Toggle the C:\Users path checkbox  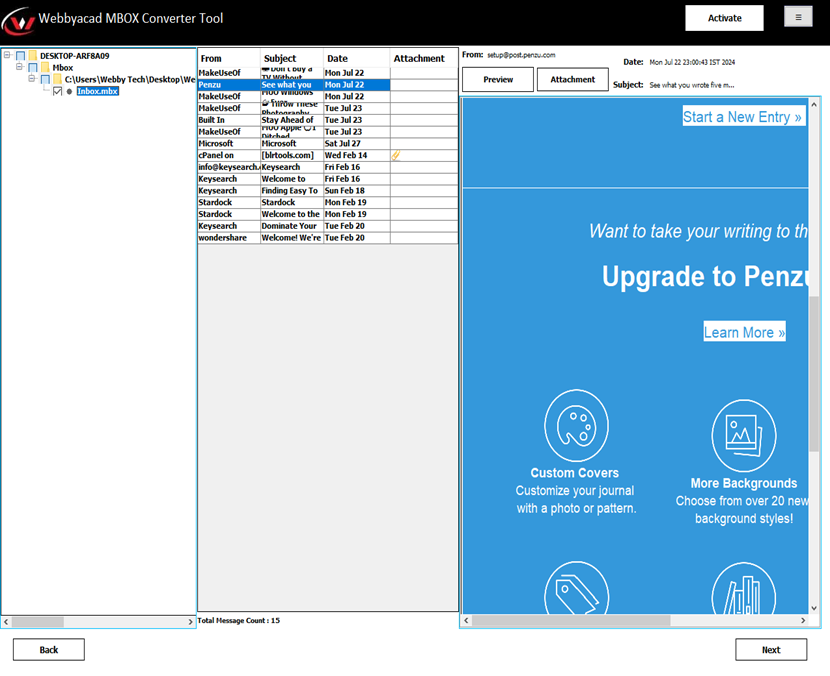coord(45,79)
